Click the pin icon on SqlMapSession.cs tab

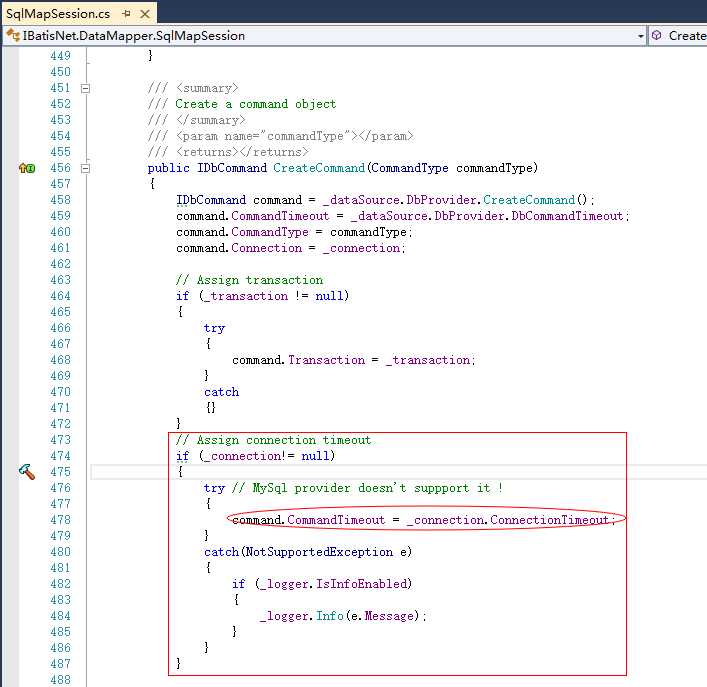pyautogui.click(x=126, y=14)
